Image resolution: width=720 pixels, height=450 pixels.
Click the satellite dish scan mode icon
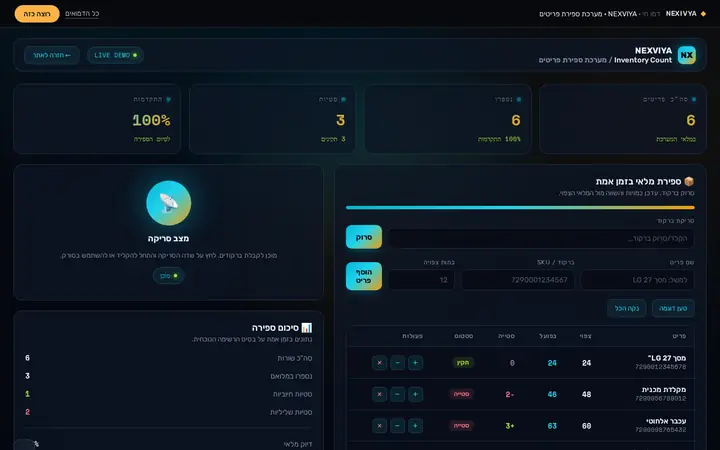click(x=169, y=203)
